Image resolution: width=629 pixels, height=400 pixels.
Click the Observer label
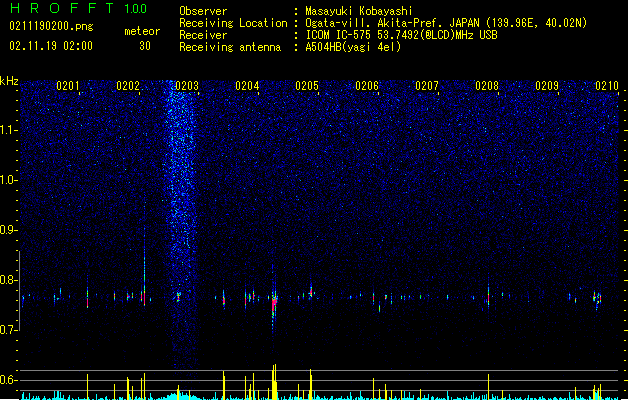203,11
